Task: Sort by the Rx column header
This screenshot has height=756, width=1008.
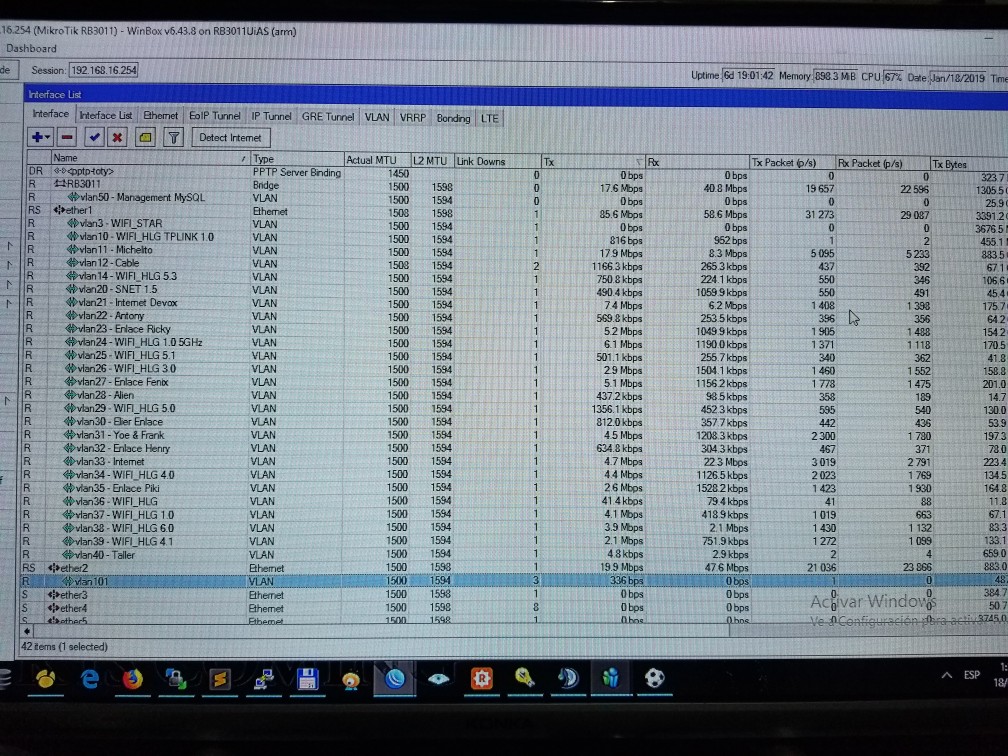Action: click(x=697, y=163)
